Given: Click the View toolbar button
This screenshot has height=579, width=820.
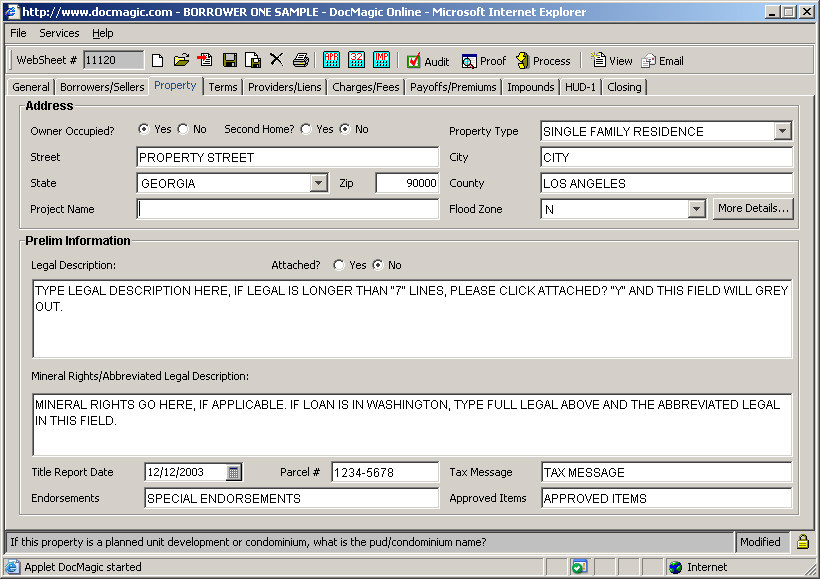Looking at the screenshot, I should click(611, 61).
